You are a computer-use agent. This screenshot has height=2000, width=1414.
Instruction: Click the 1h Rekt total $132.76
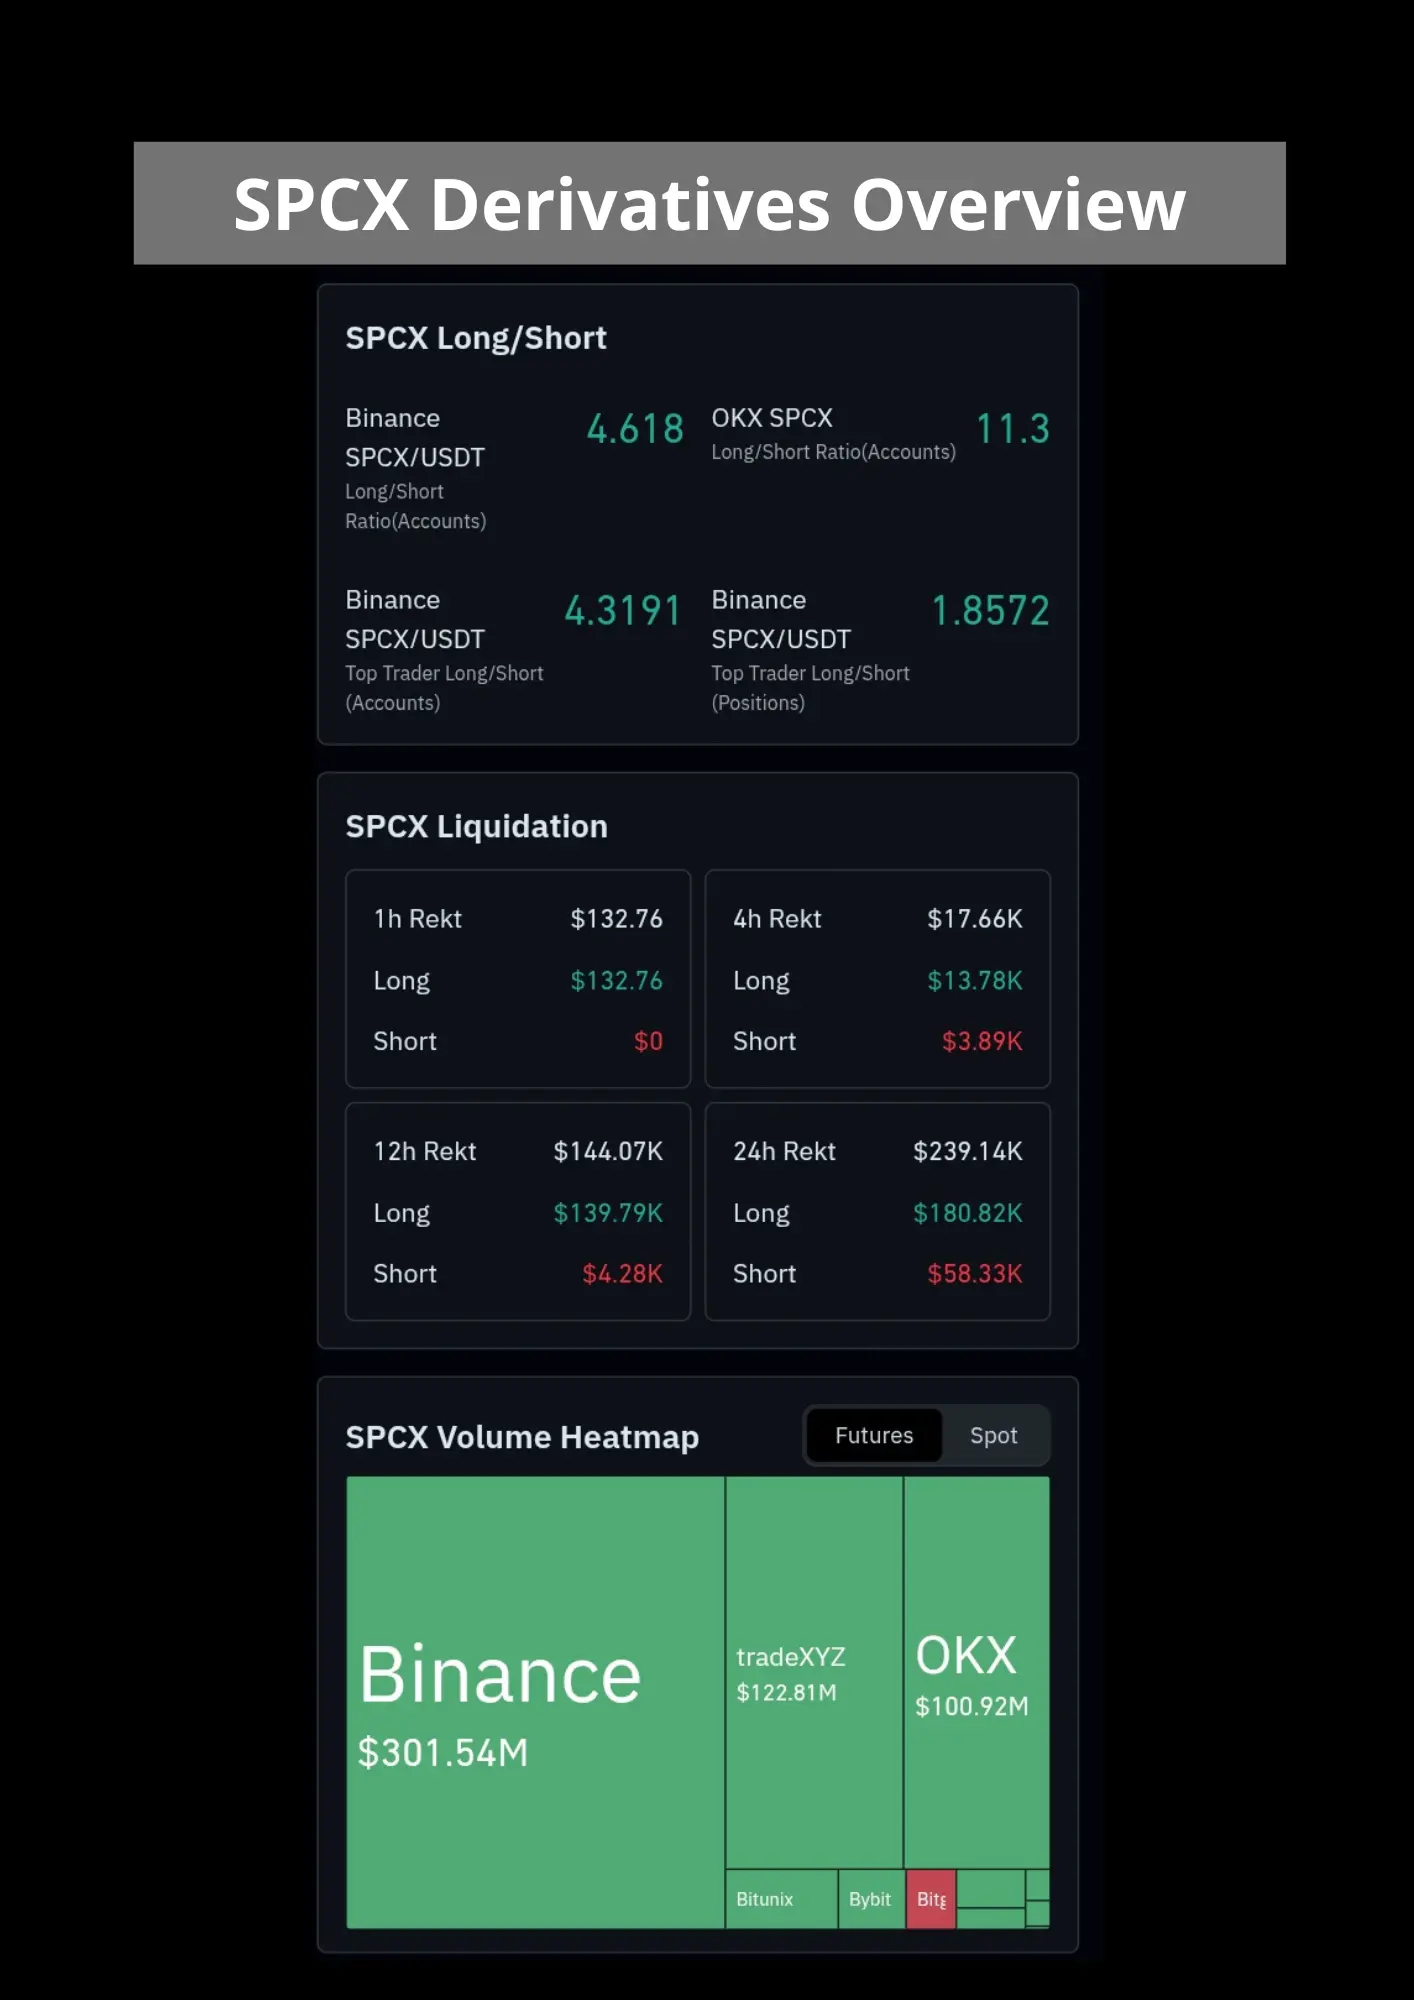point(616,919)
